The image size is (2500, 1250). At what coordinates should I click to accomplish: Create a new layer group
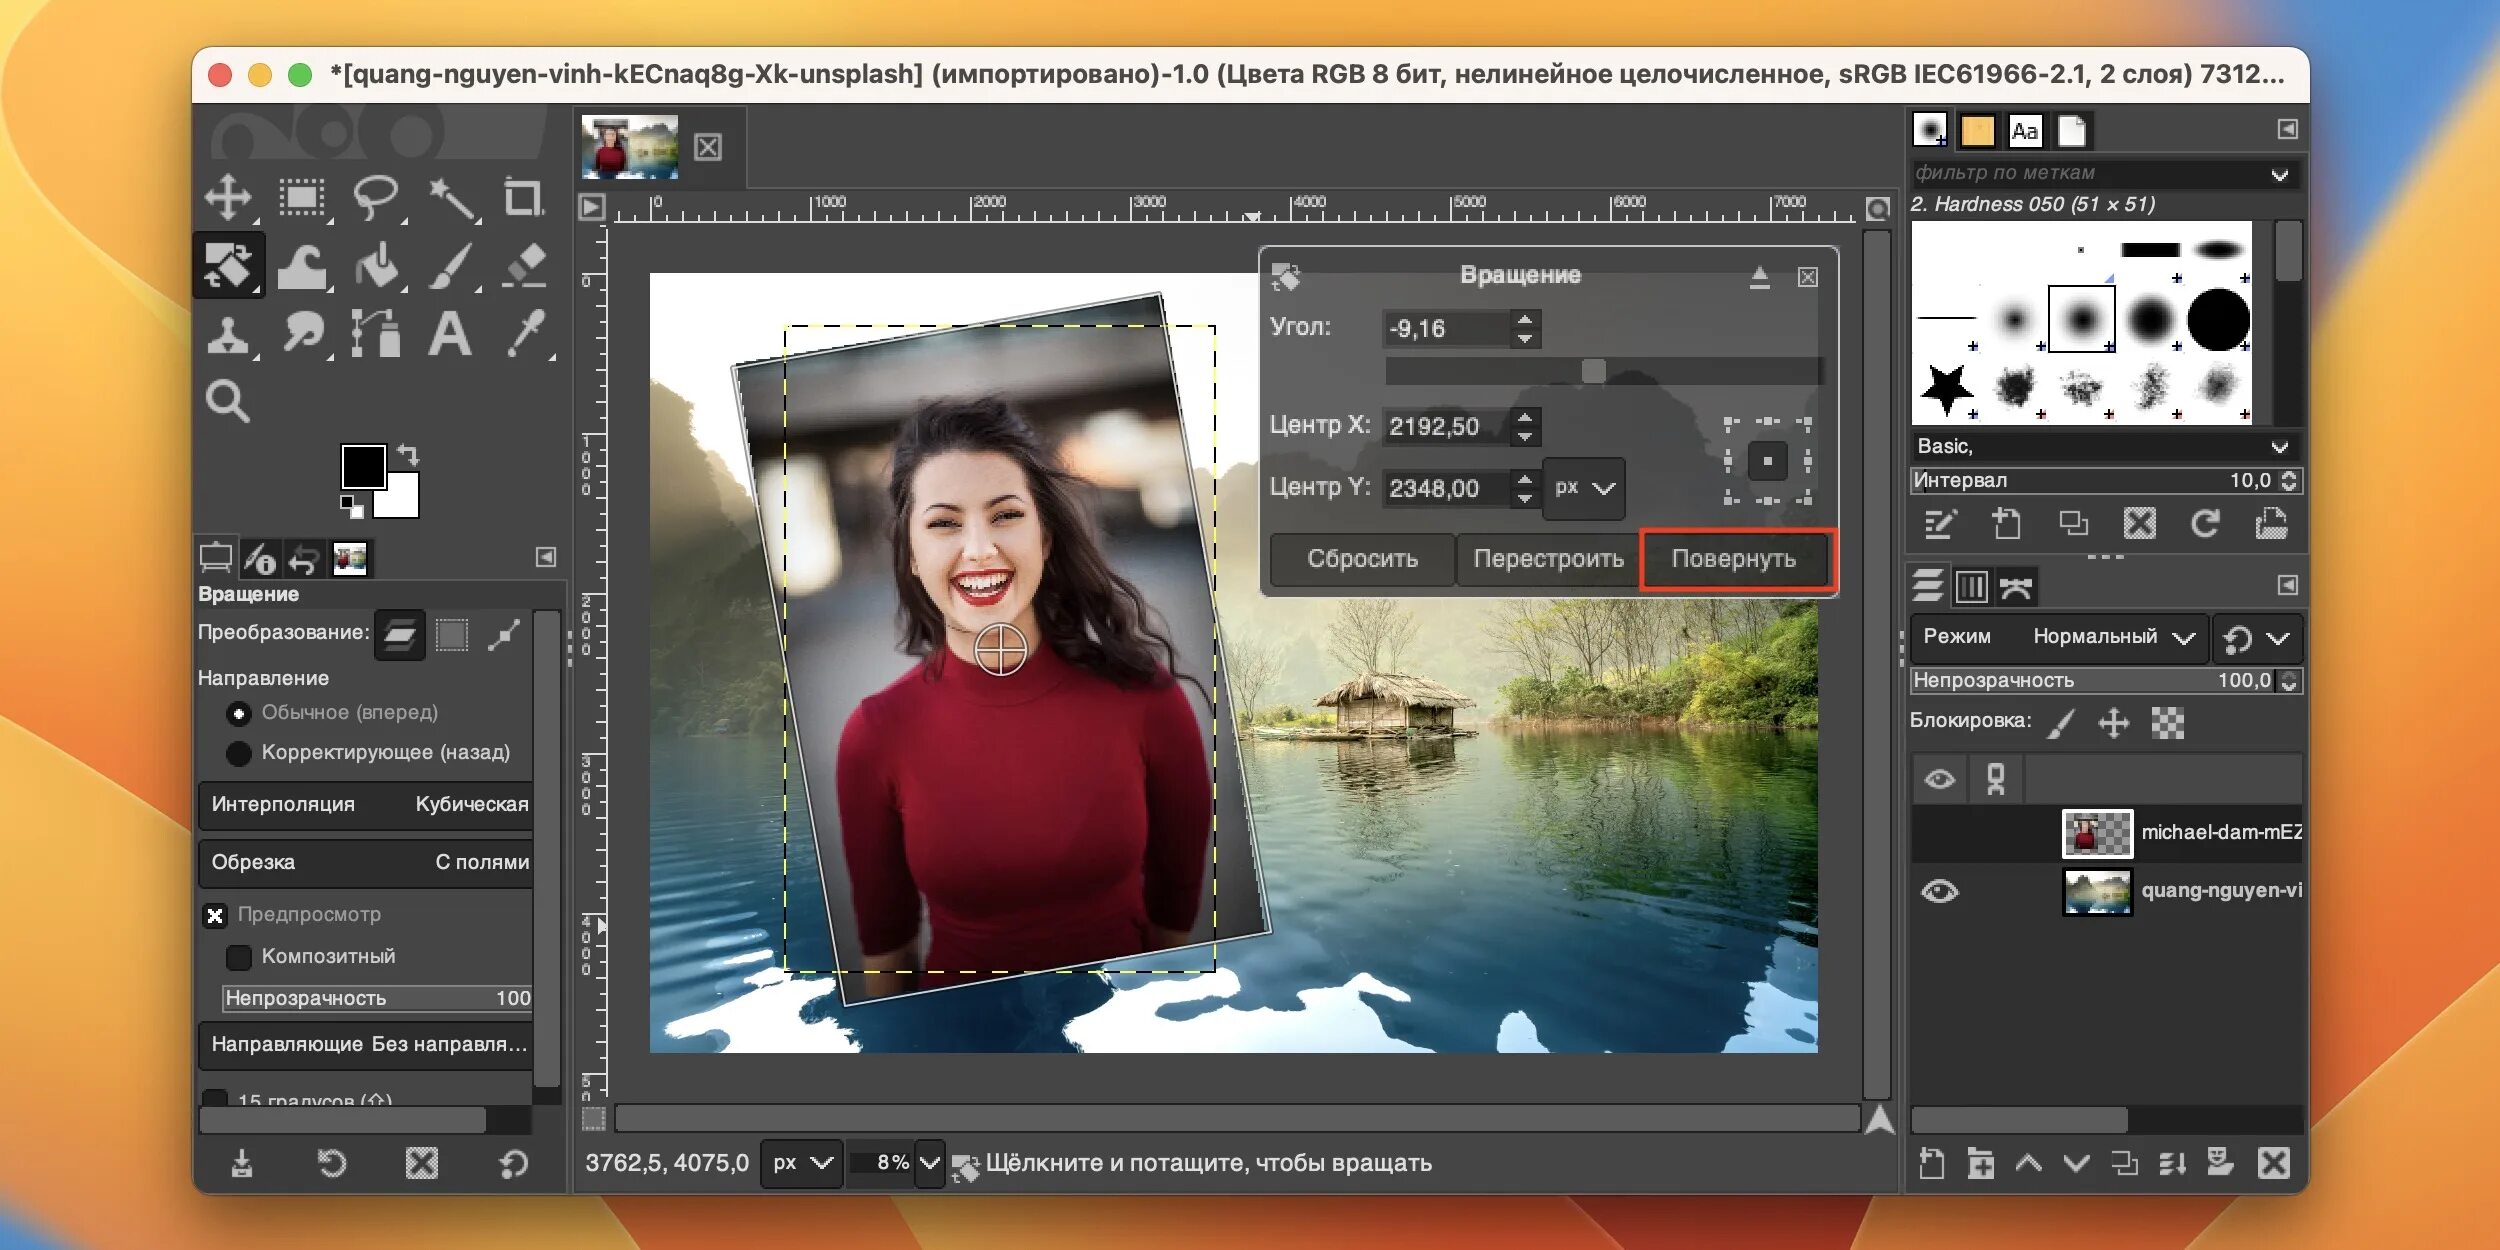click(x=1980, y=1163)
